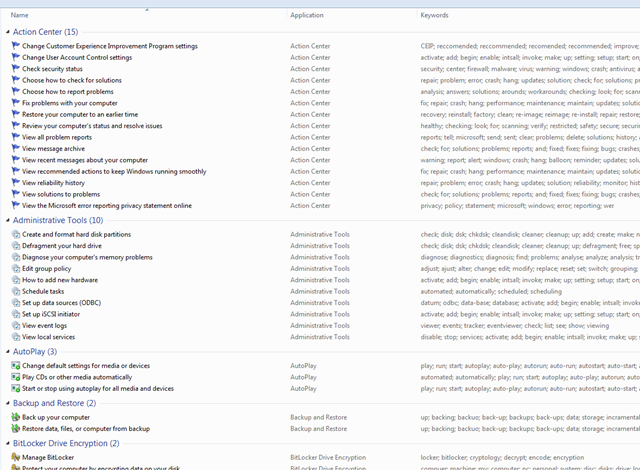The height and width of the screenshot is (470, 640).
Task: Click gear icon next to View event logs
Action: [x=16, y=326]
